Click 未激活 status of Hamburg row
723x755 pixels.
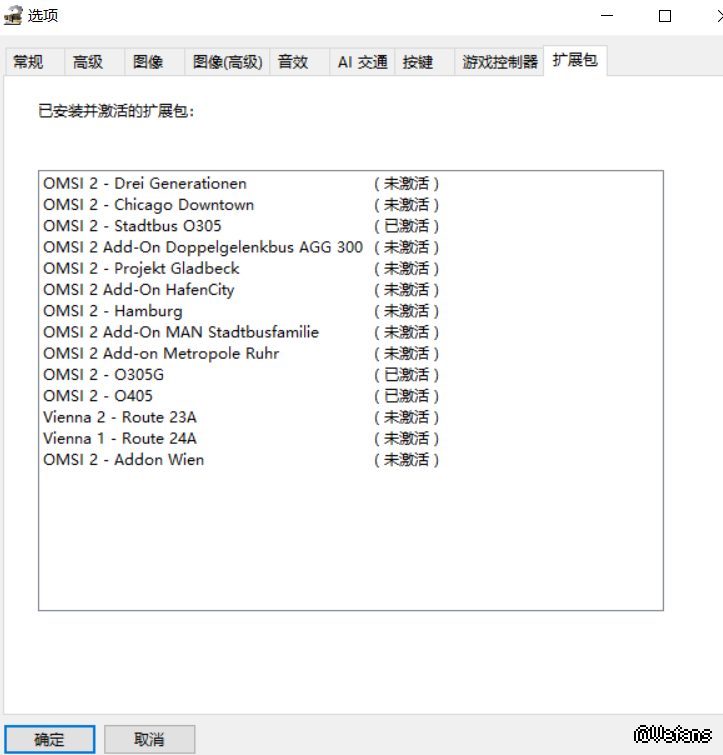(x=406, y=311)
